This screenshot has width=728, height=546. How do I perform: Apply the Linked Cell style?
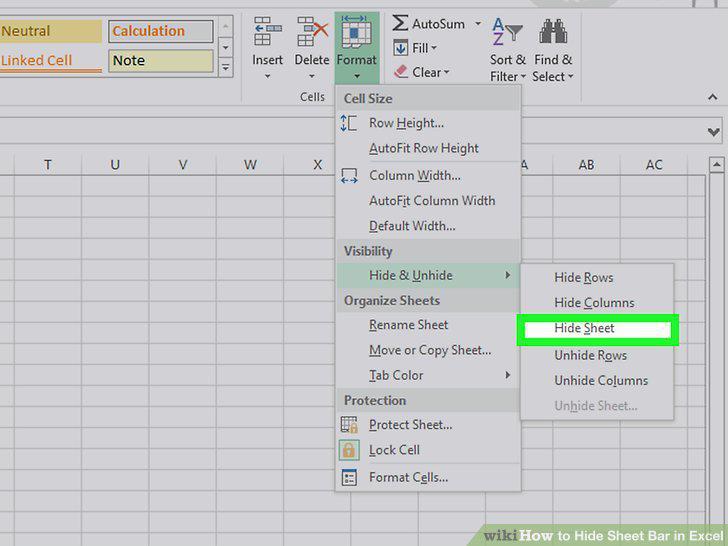pos(51,61)
